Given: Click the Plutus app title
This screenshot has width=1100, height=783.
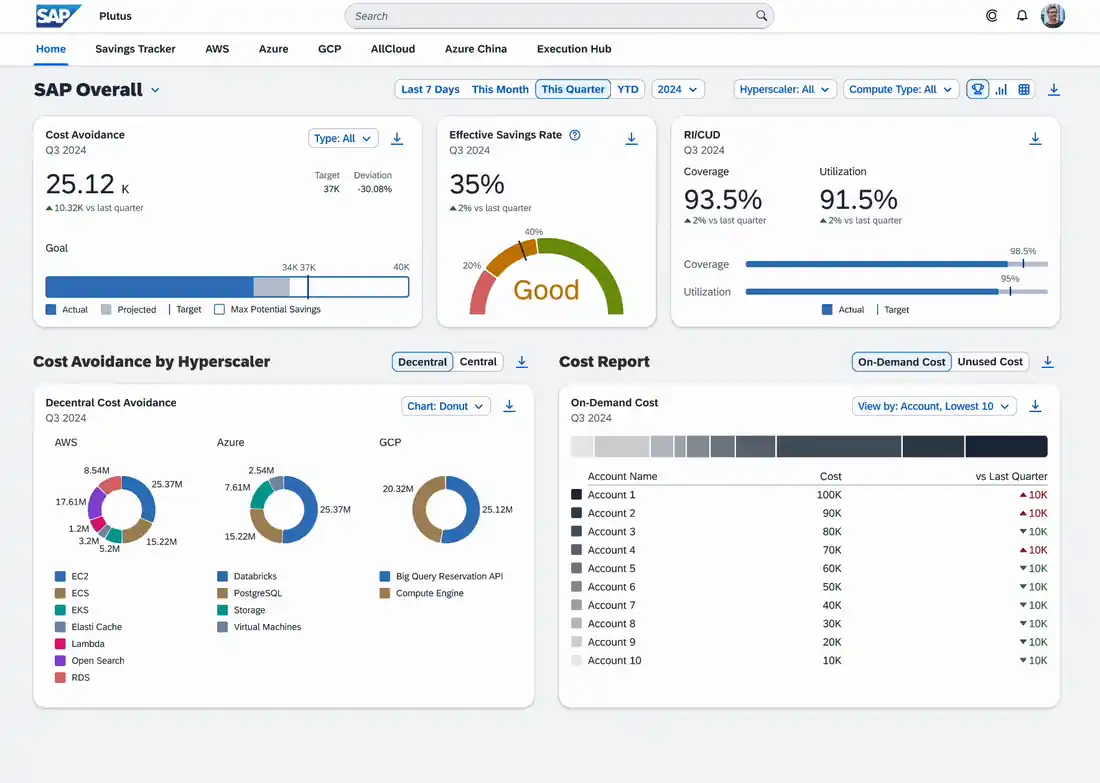Looking at the screenshot, I should (115, 15).
